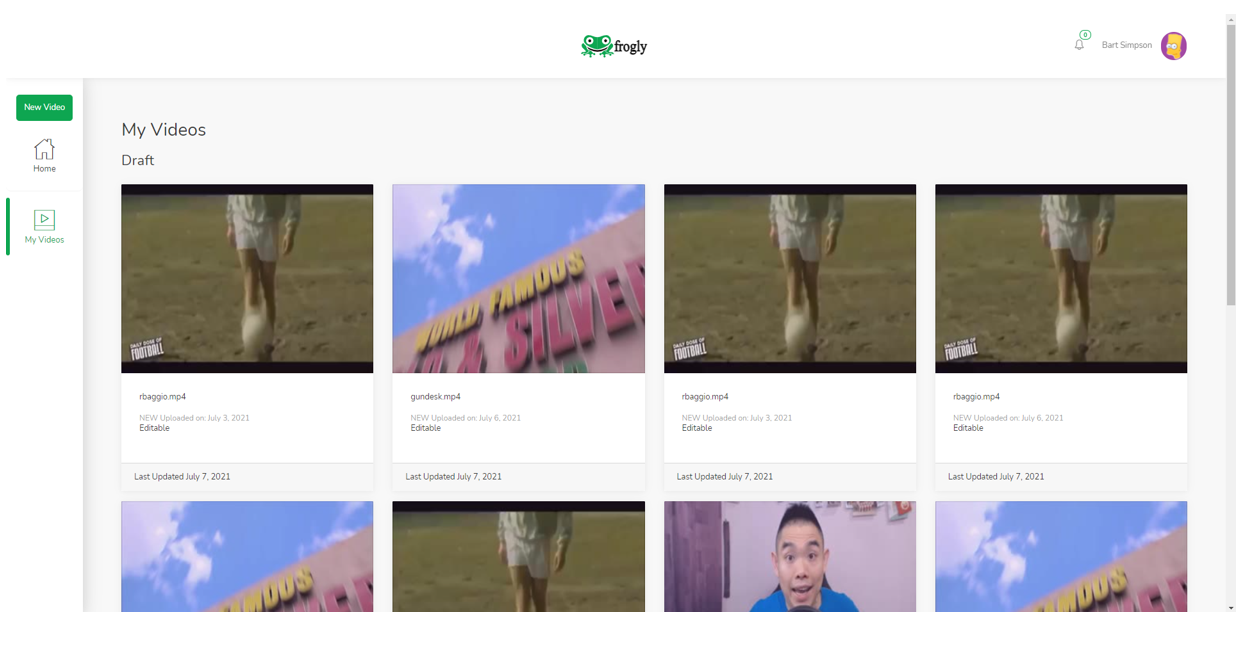Open thumbnail of man in blue shirt

[x=789, y=556]
